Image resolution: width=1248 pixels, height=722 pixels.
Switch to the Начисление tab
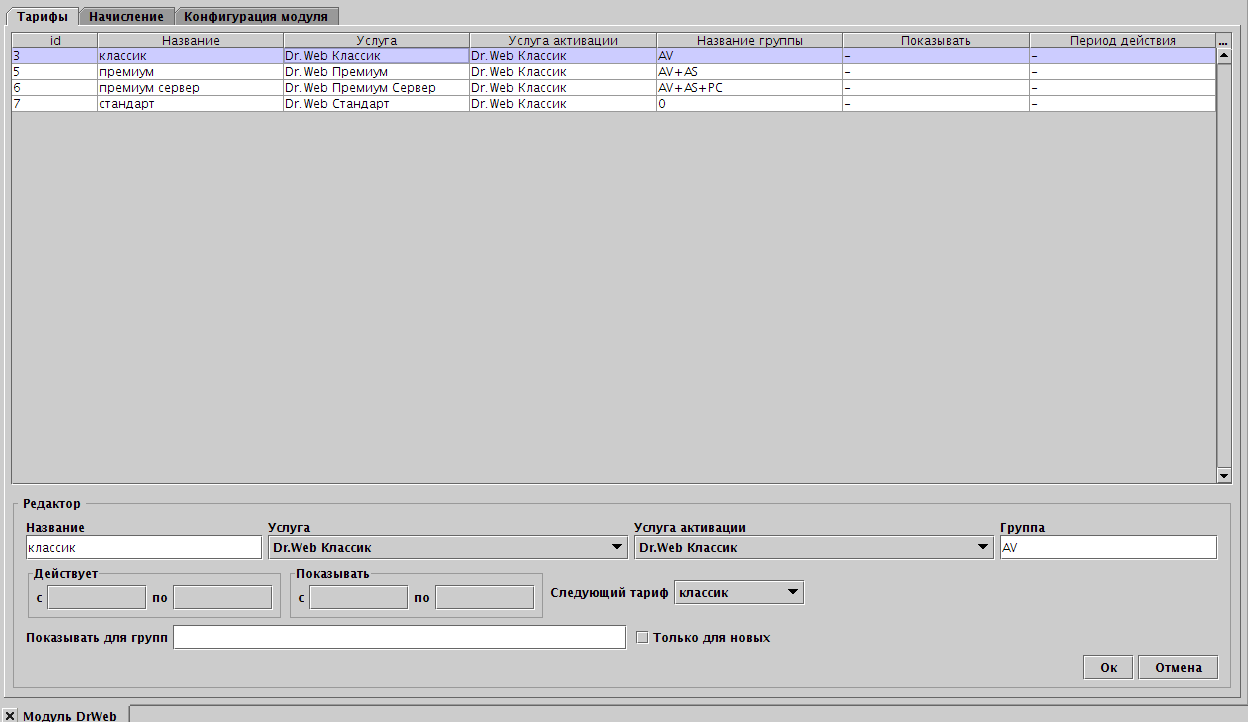126,16
